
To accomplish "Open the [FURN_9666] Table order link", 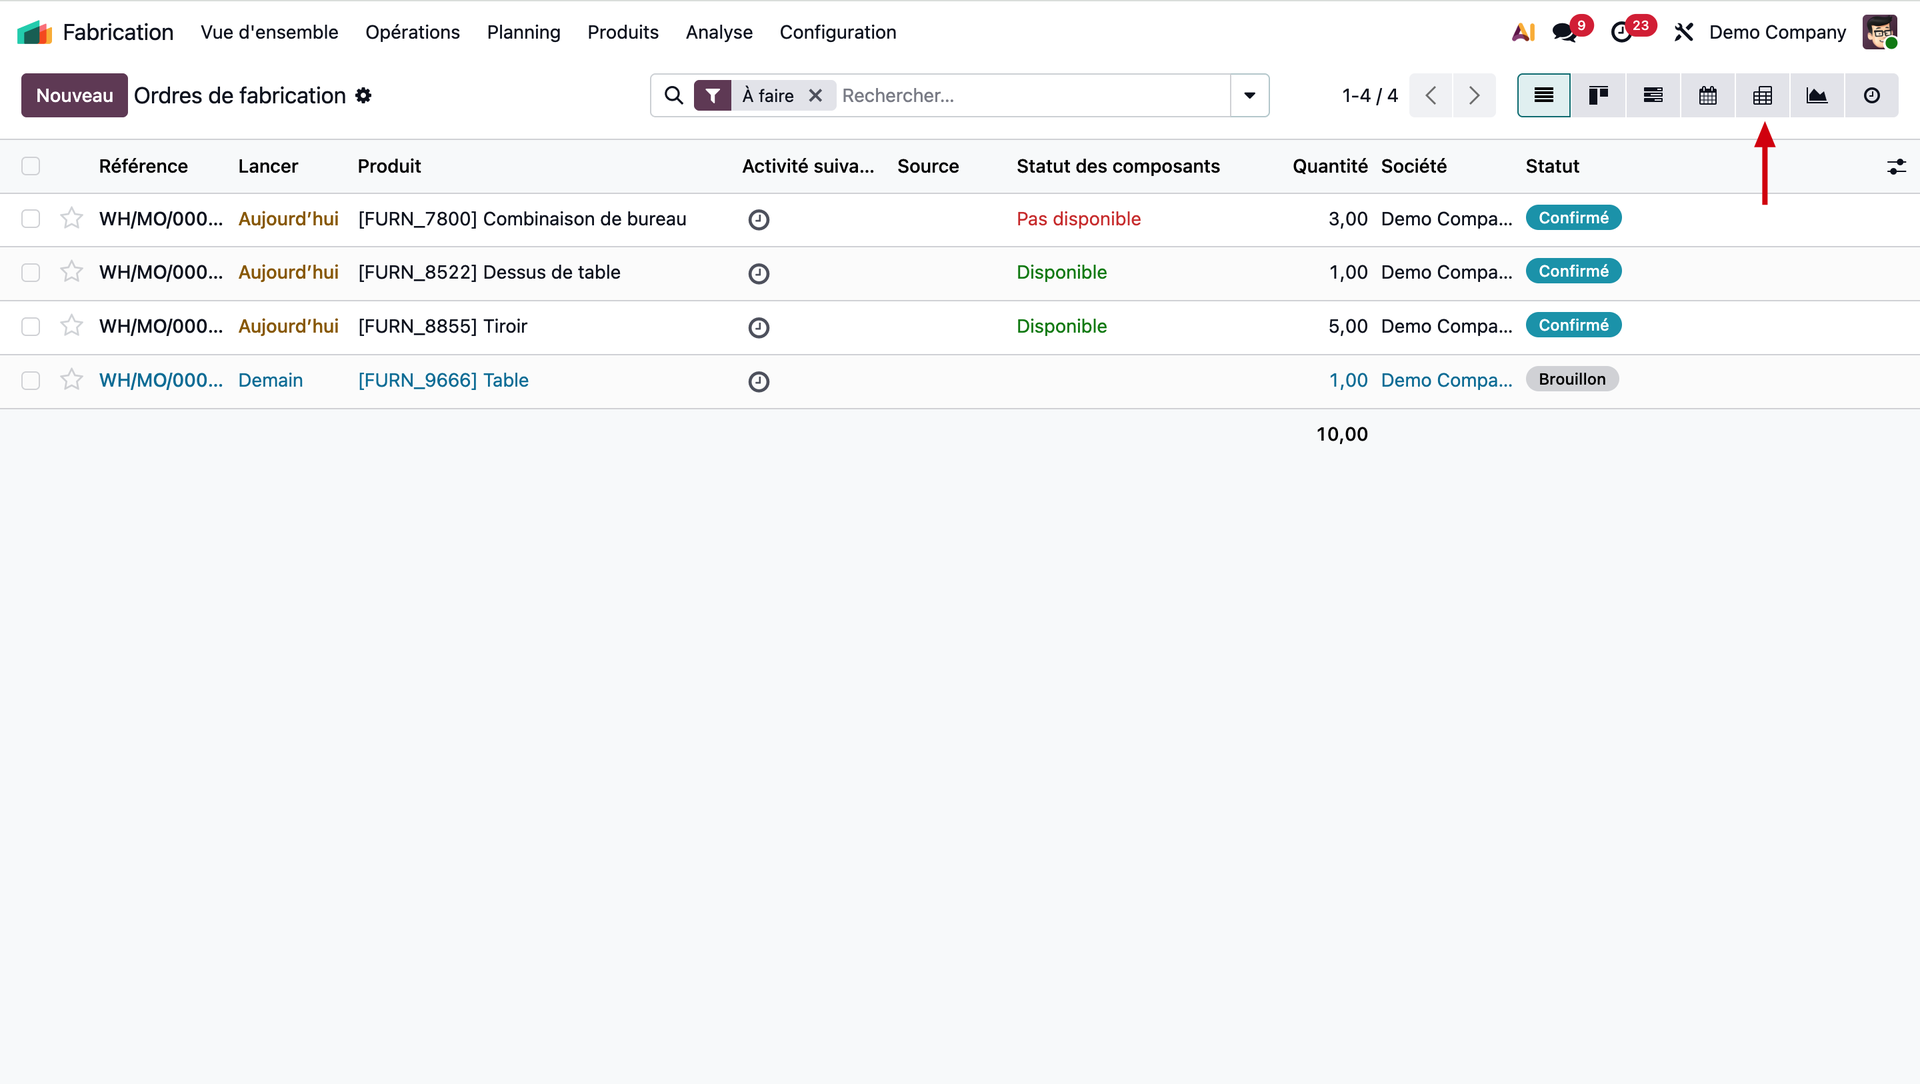I will [x=443, y=380].
